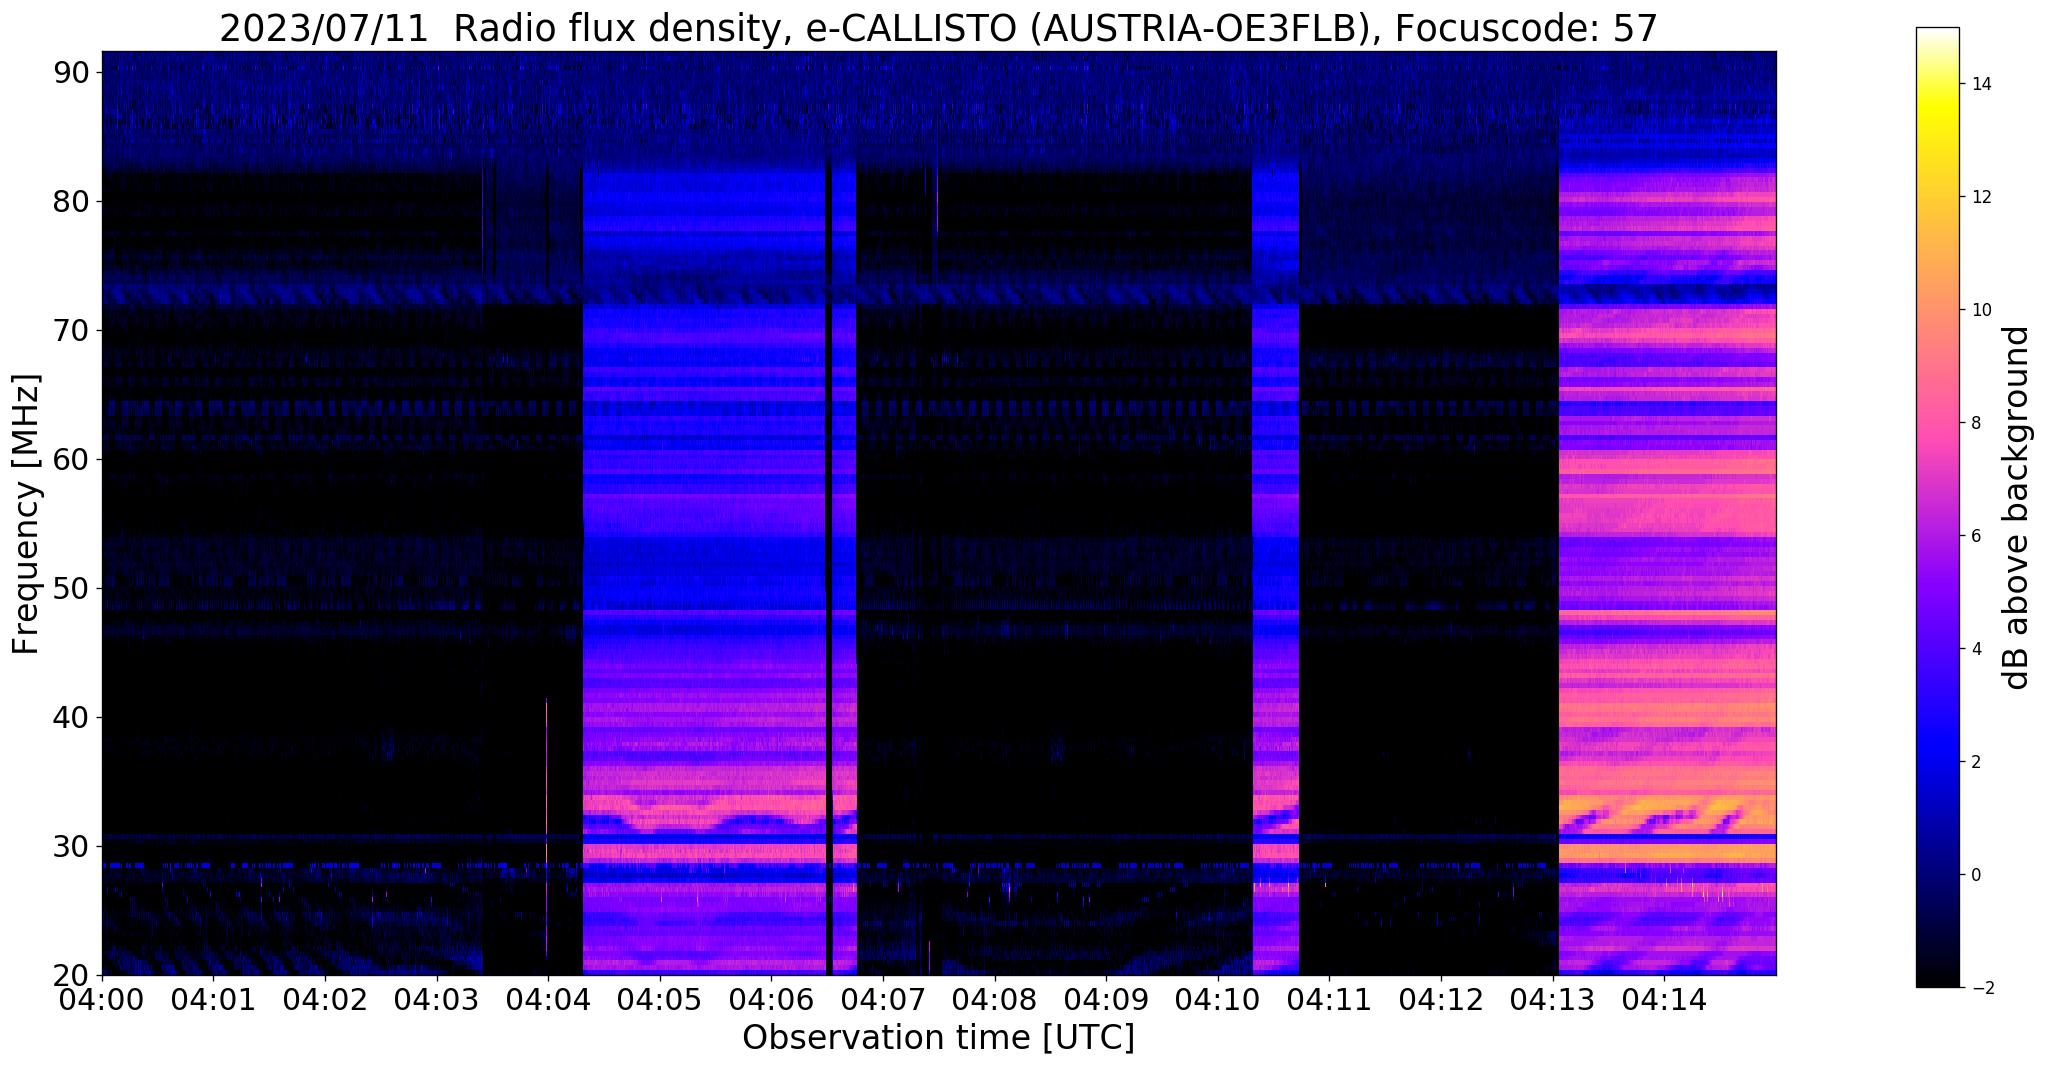Click the colorbar tick label 8
Image resolution: width=2047 pixels, height=1067 pixels.
click(x=1975, y=423)
